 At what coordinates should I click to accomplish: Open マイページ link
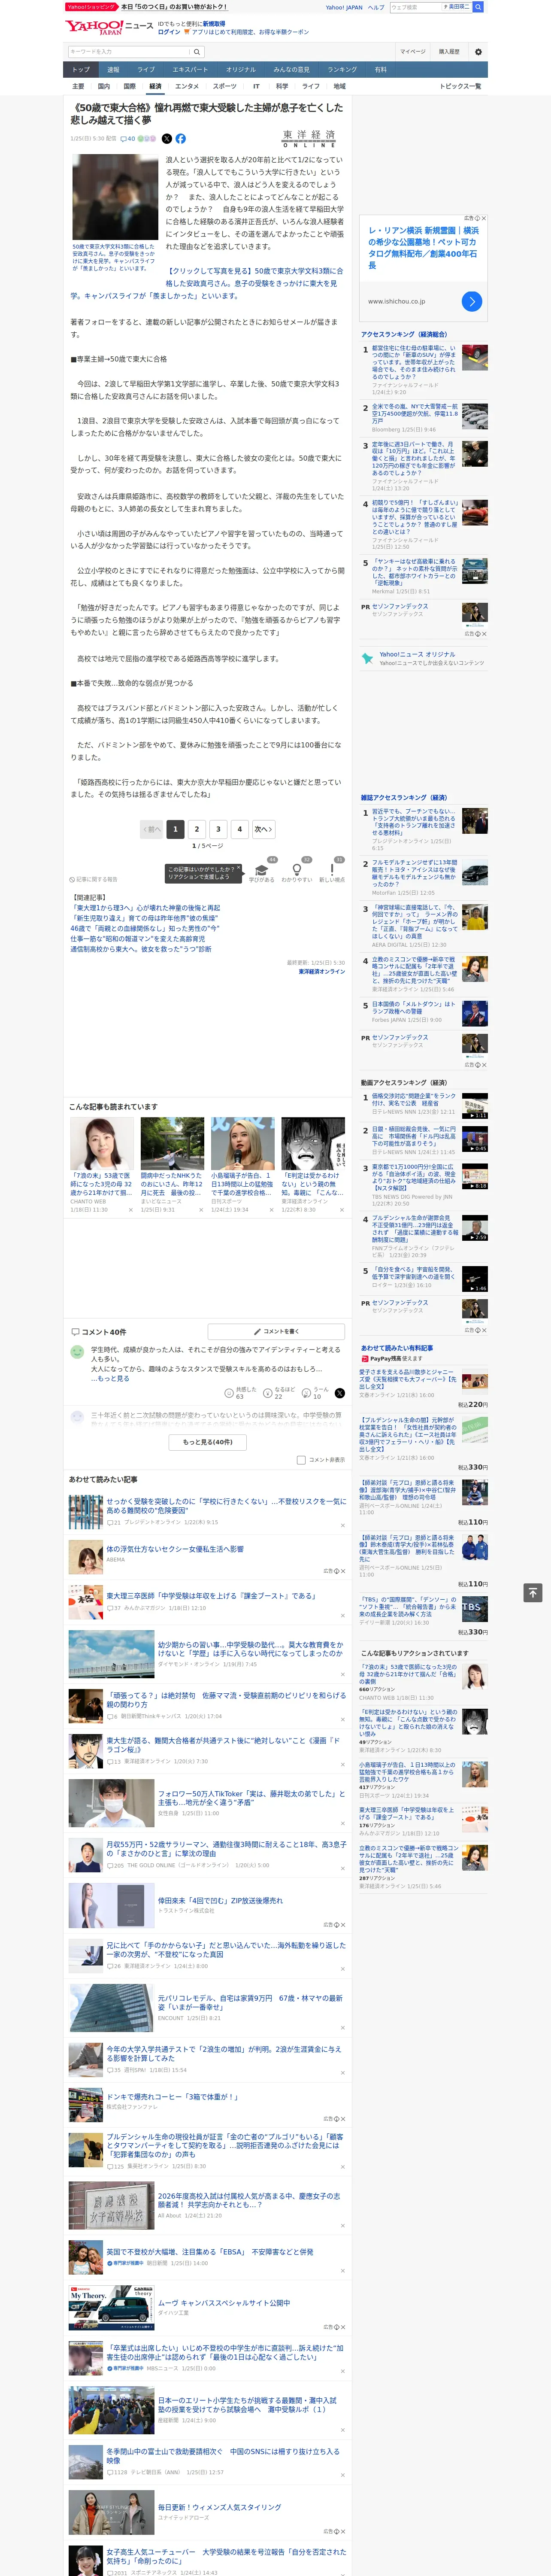pyautogui.click(x=412, y=51)
